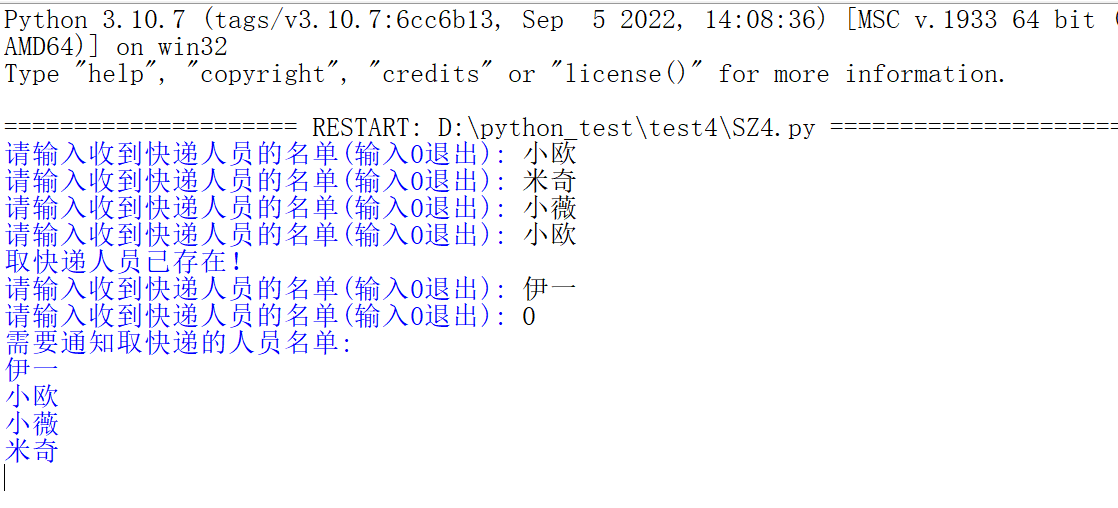
Task: Click the input value 伊一 after the prompt
Action: click(550, 289)
